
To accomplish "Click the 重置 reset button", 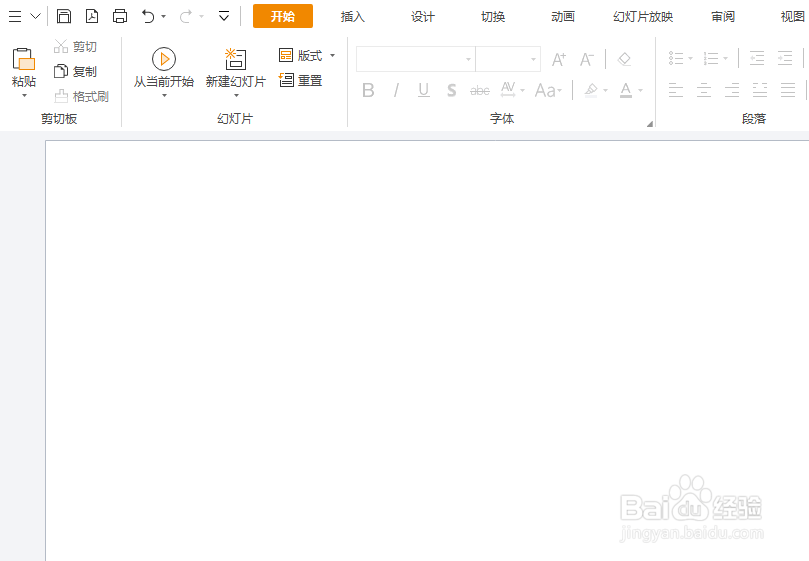I will click(301, 80).
